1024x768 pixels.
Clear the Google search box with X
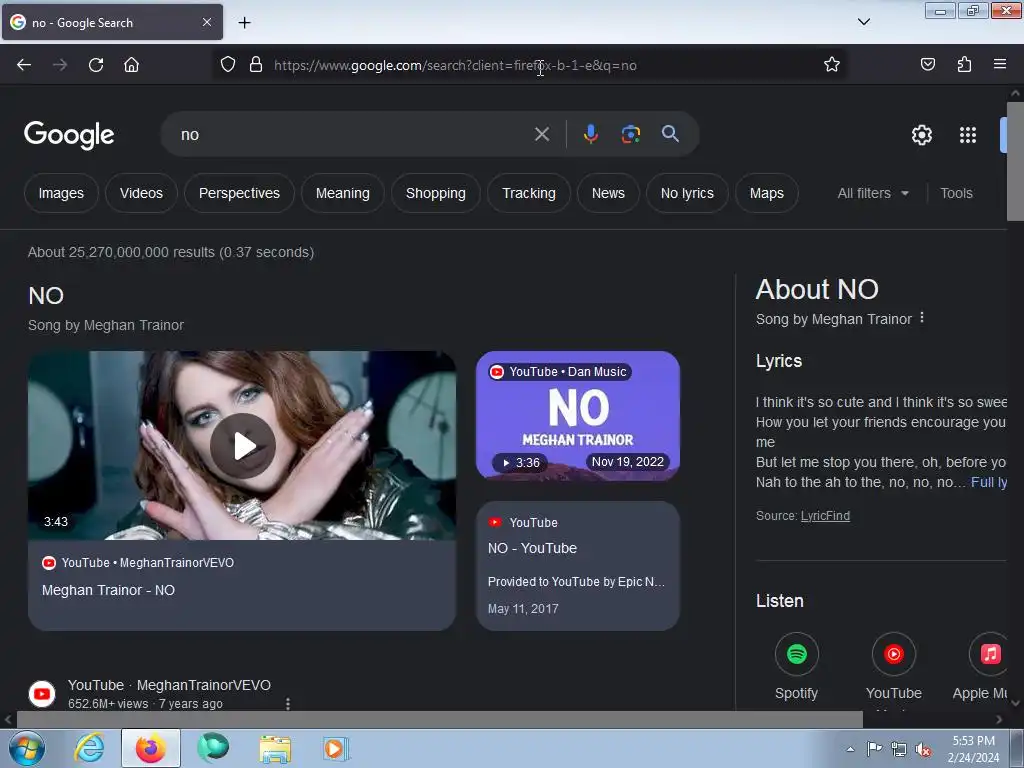tap(541, 135)
